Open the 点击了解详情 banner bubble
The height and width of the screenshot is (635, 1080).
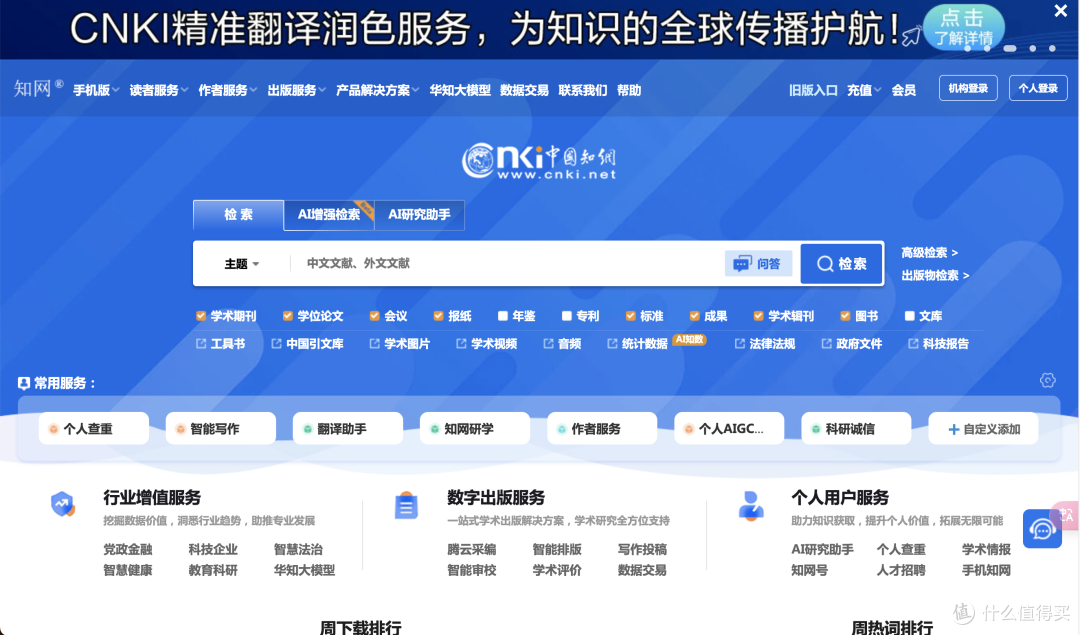(x=963, y=28)
